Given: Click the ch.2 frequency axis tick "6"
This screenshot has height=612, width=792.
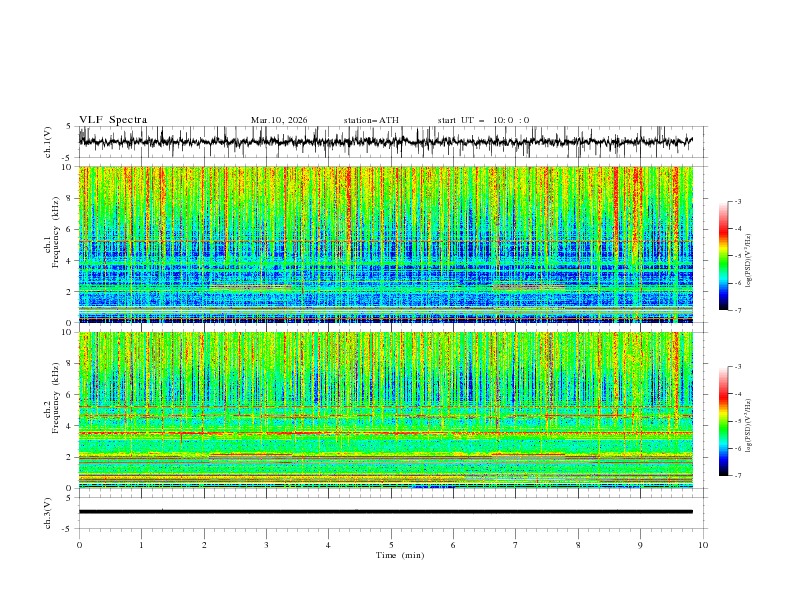Looking at the screenshot, I should pyautogui.click(x=70, y=395).
